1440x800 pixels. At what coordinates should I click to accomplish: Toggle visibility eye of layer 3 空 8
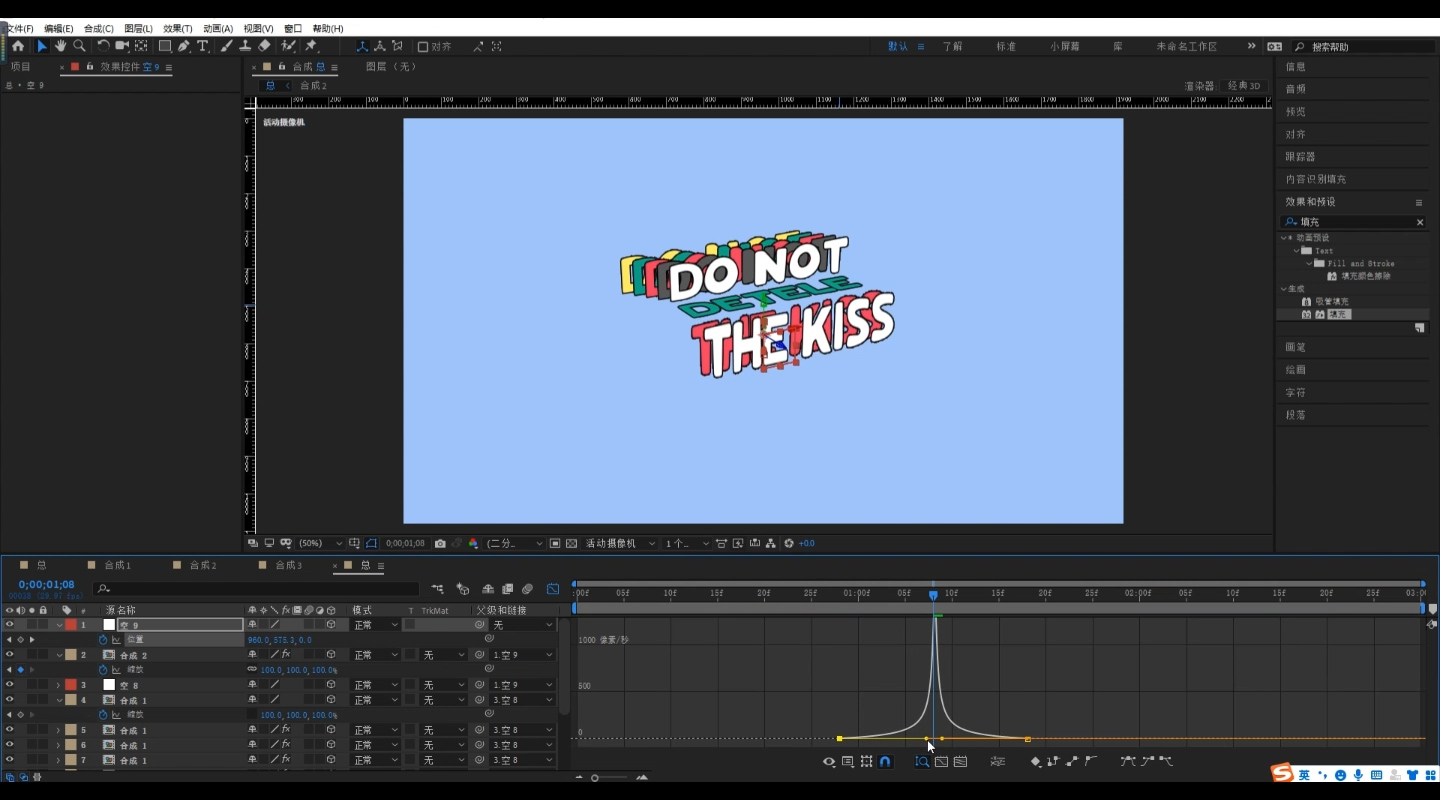(x=9, y=685)
